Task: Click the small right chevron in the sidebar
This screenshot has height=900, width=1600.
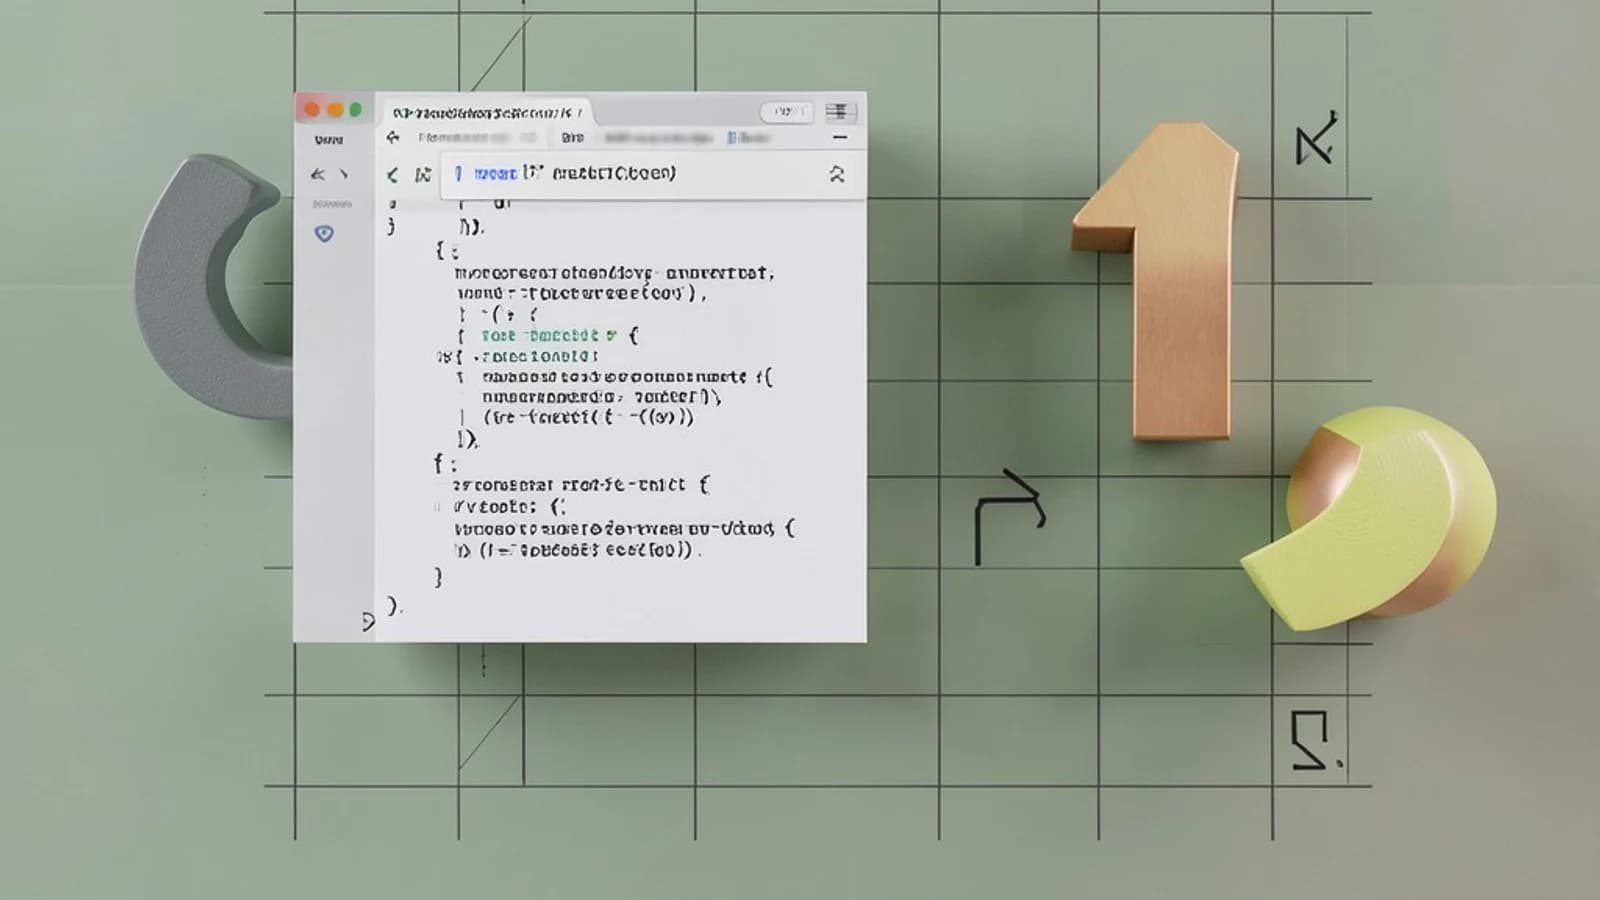Action: click(344, 174)
